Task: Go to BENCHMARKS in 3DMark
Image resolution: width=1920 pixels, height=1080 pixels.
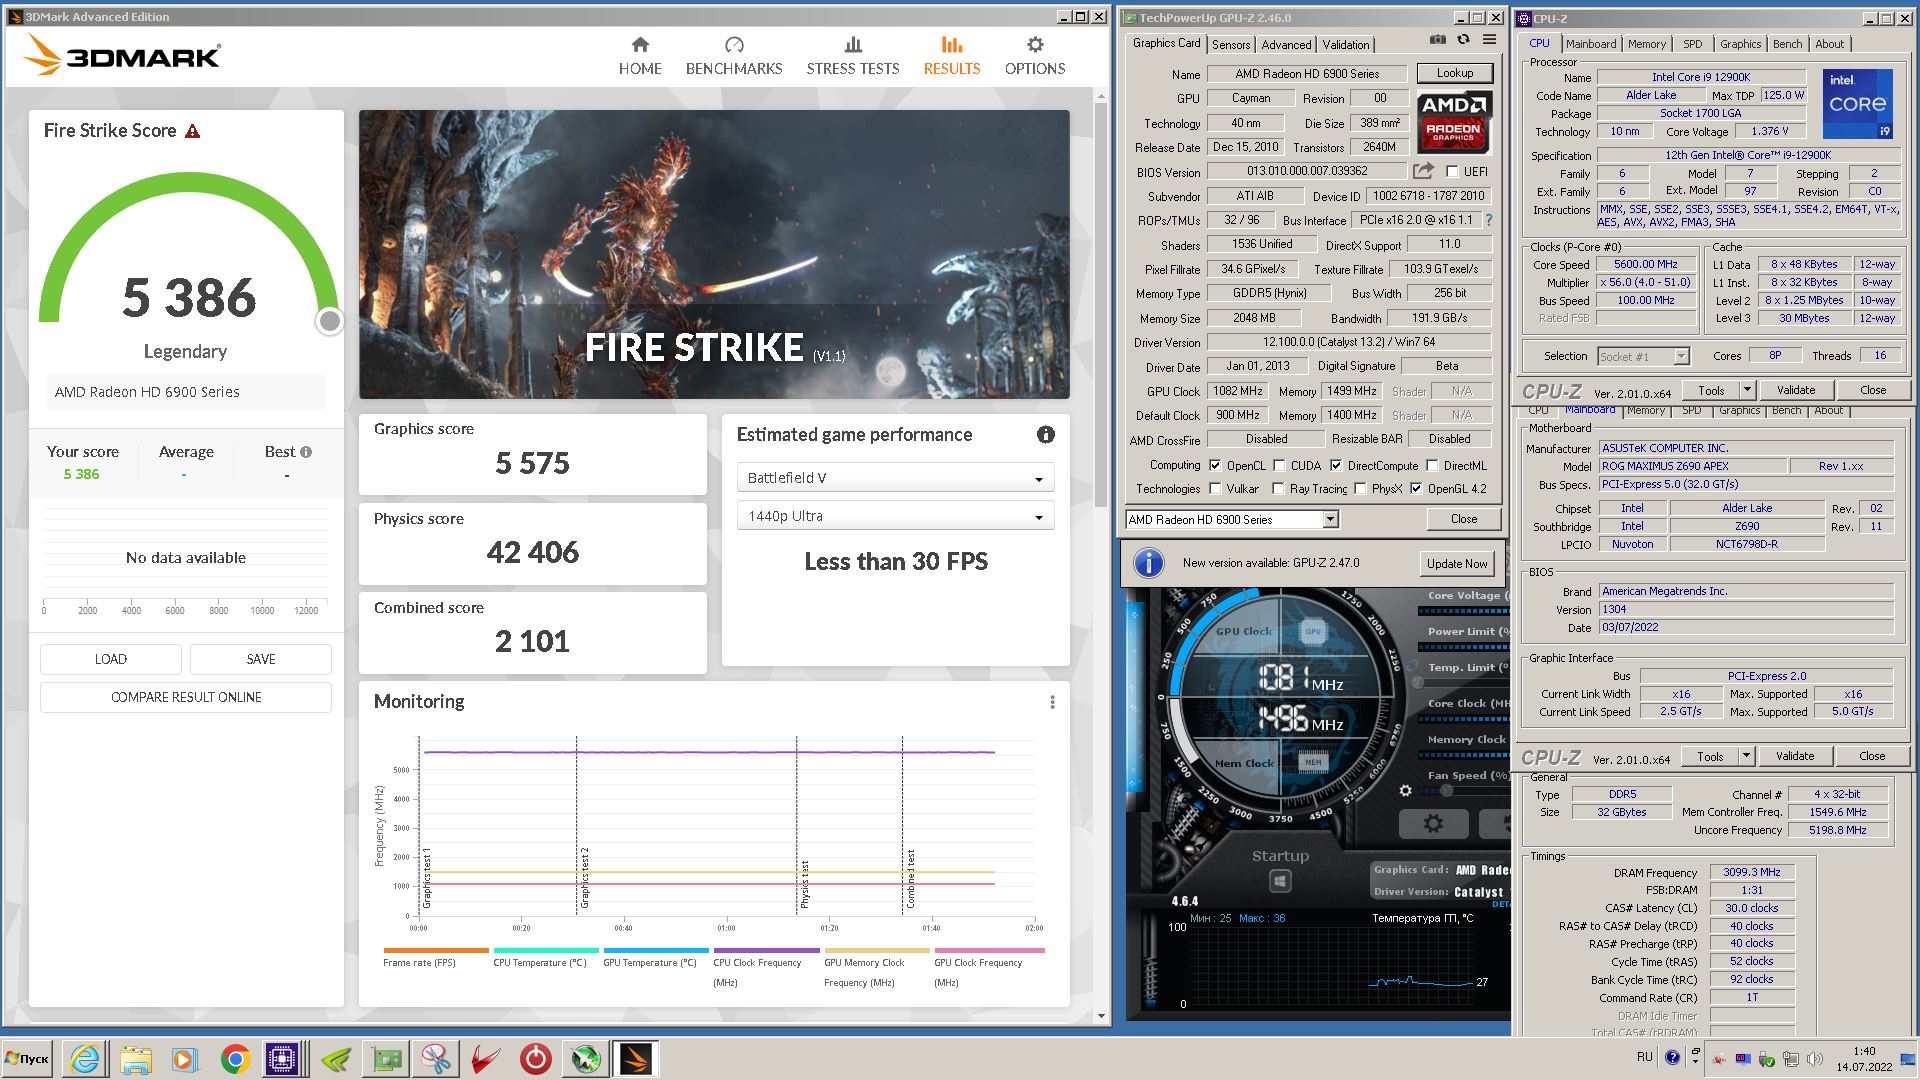Action: point(734,56)
